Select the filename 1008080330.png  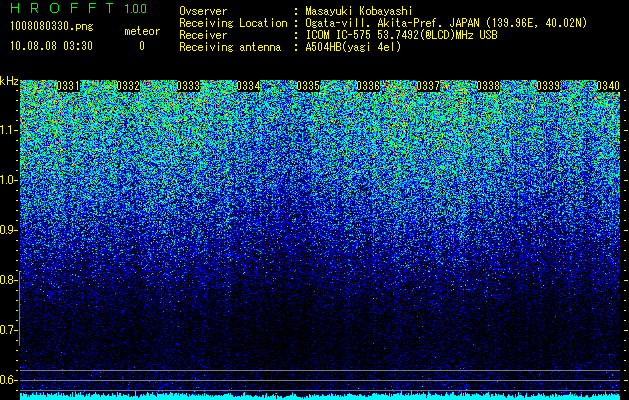click(x=52, y=27)
